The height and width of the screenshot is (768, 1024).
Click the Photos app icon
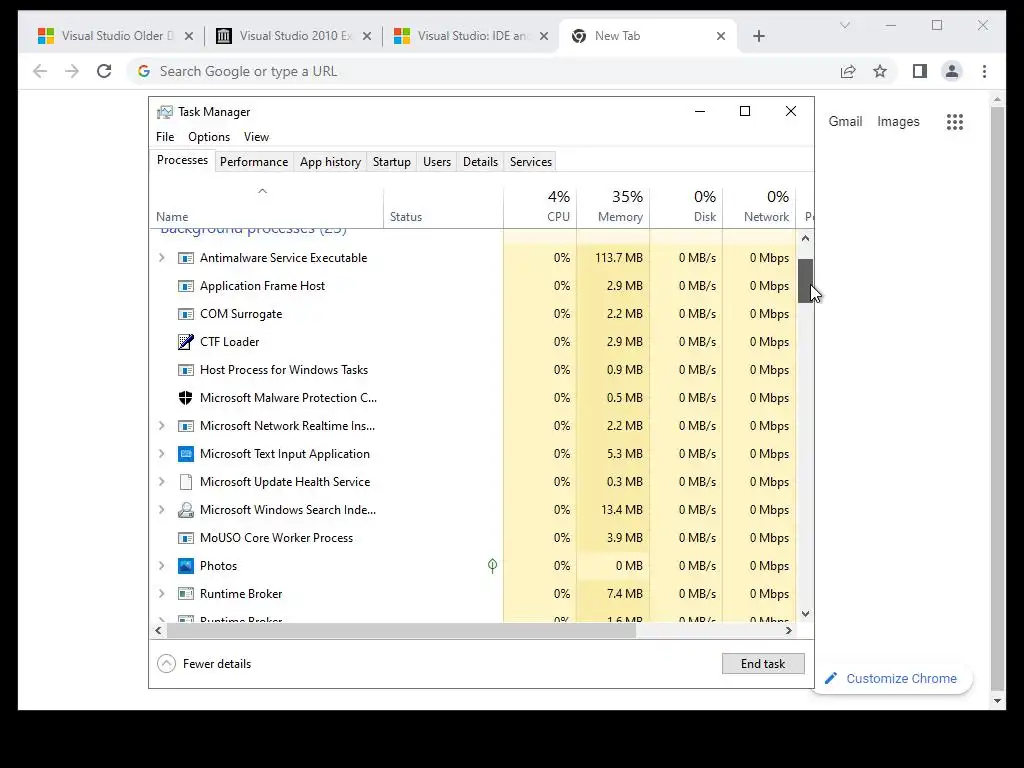185,566
